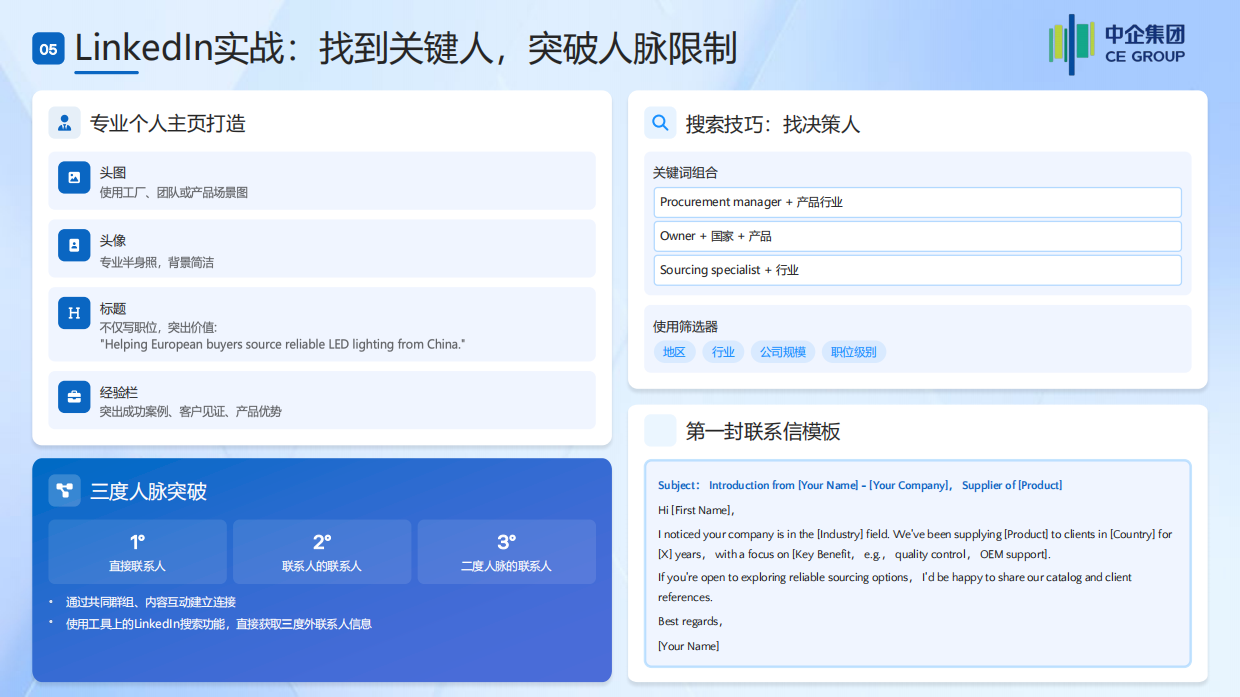This screenshot has height=697, width=1240.
Task: Click the 头图 image icon
Action: 74,177
